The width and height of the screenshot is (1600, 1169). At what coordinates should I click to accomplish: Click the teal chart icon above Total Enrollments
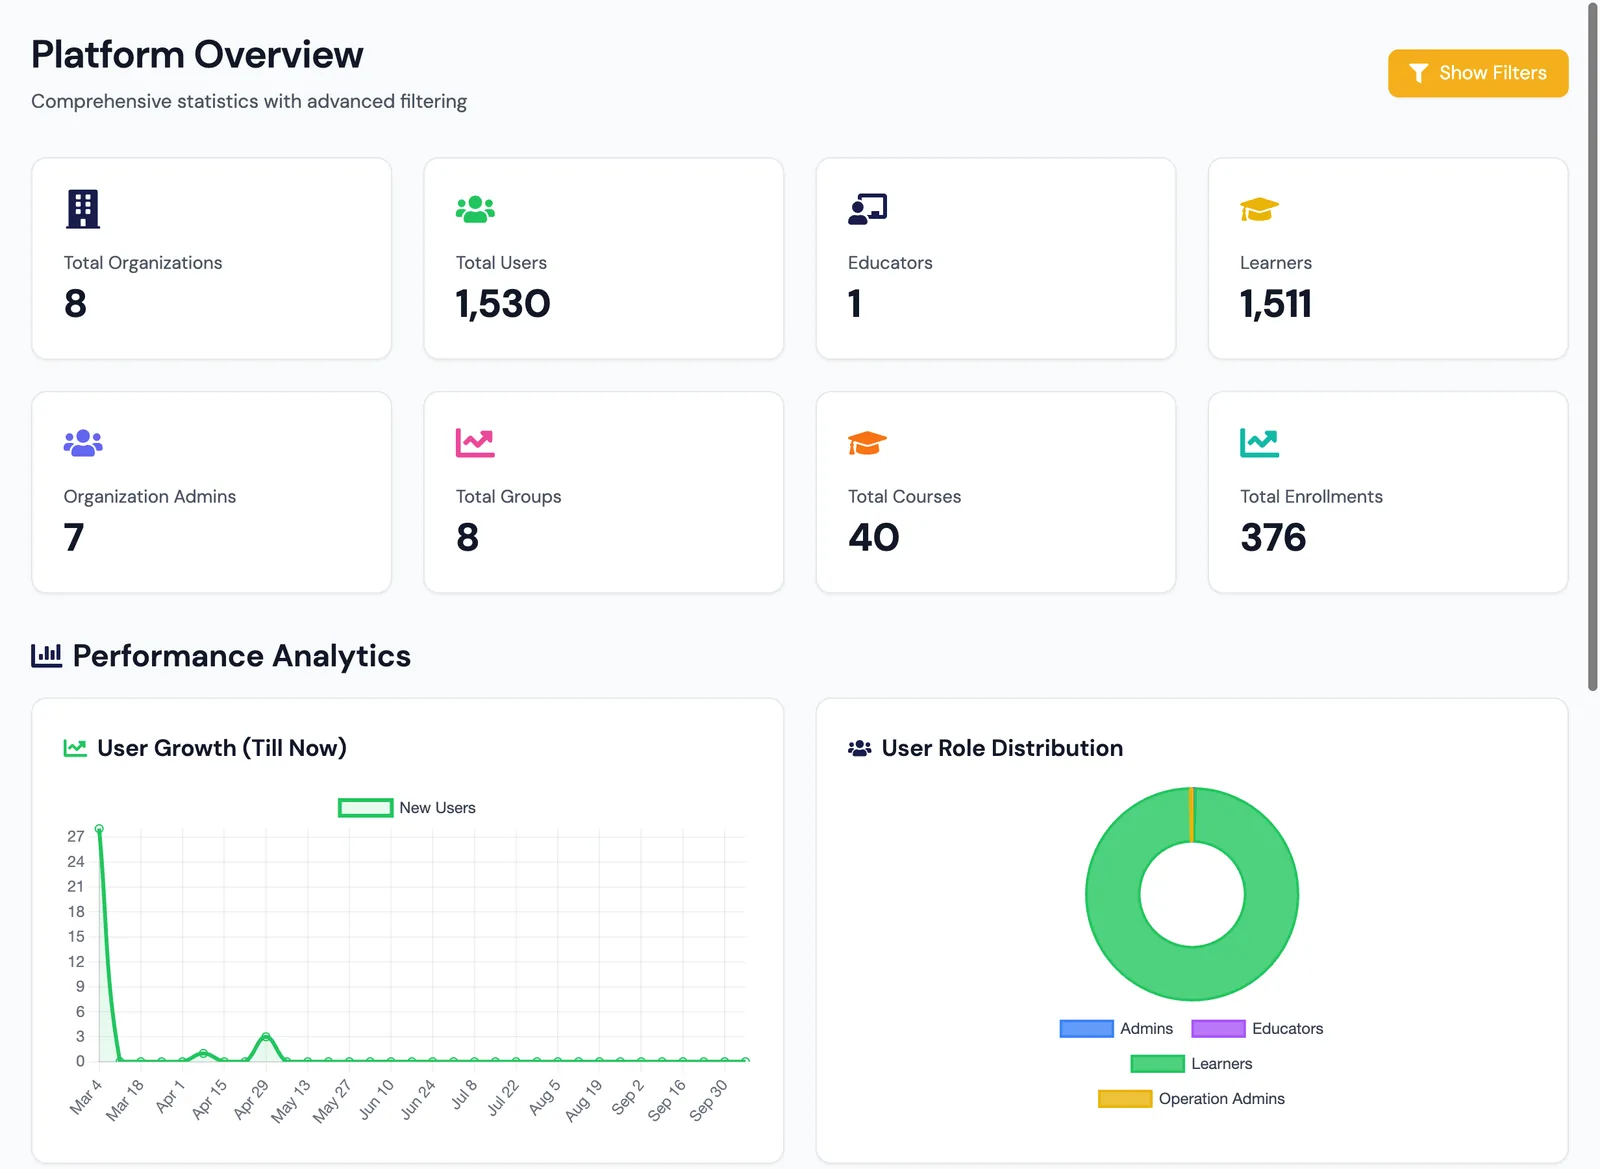pyautogui.click(x=1259, y=443)
